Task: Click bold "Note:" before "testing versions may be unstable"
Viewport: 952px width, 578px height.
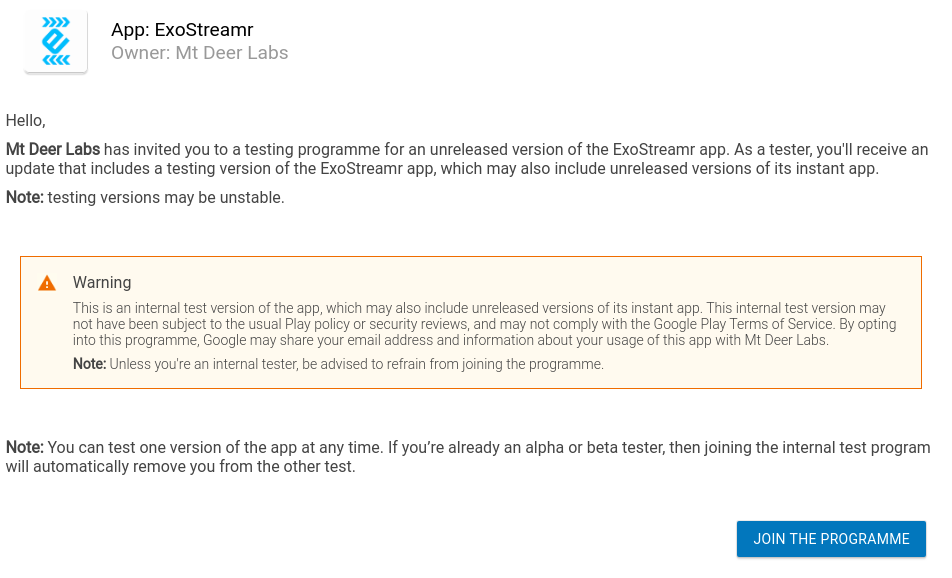Action: [x=25, y=197]
